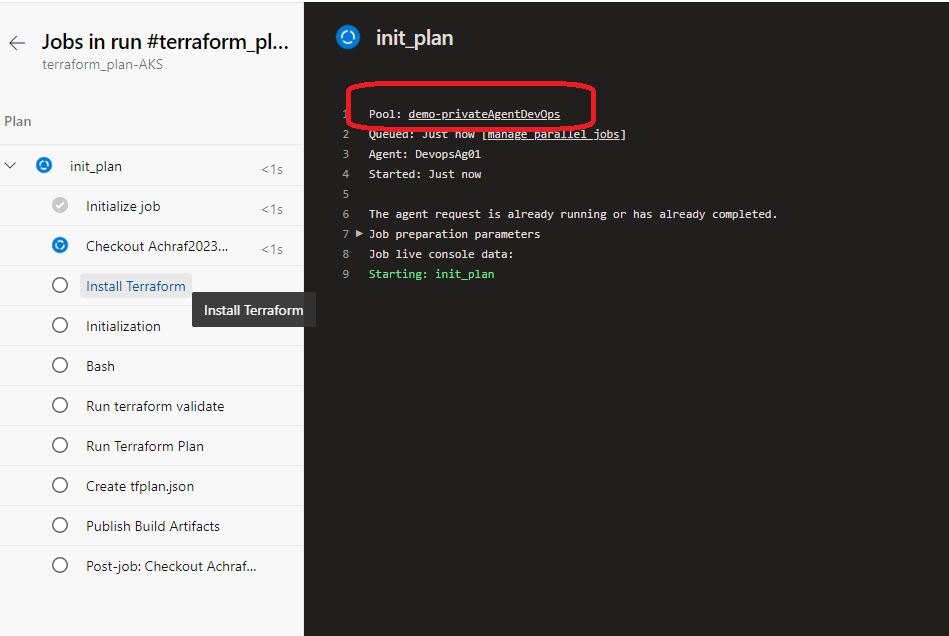Screen dimensions: 949x636
Task: Open the Run terraform validate step
Action: (155, 406)
